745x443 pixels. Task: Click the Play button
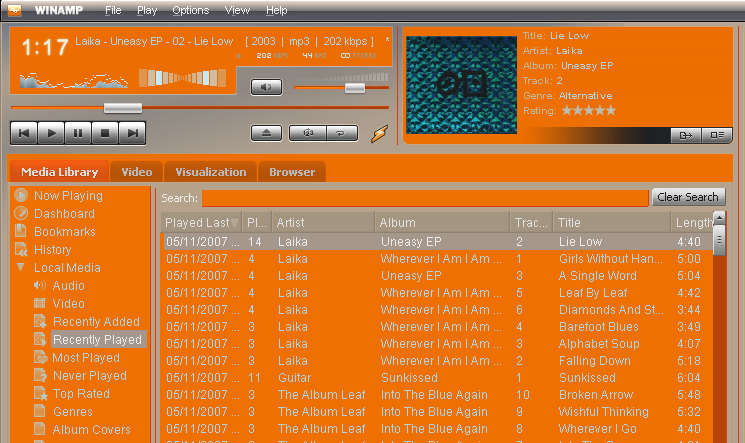51,133
